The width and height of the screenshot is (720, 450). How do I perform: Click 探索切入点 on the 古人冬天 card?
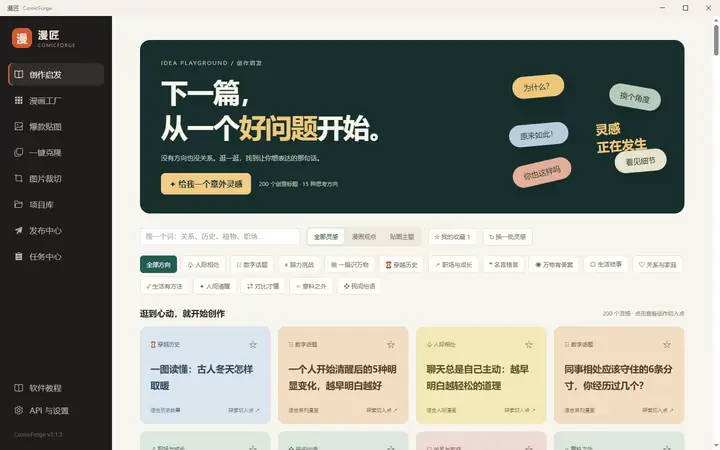pyautogui.click(x=244, y=410)
